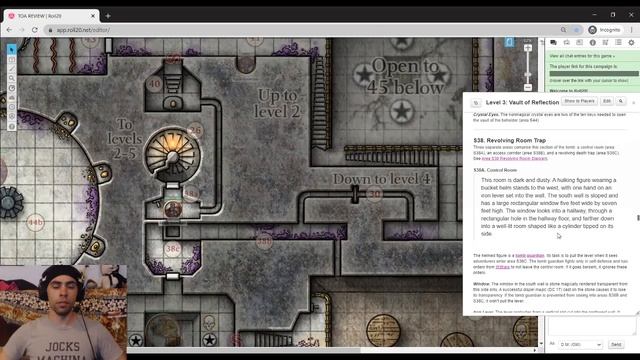This screenshot has width=640, height=360.
Task: Open the Page Toolbar blue icon
Action: (x=509, y=42)
